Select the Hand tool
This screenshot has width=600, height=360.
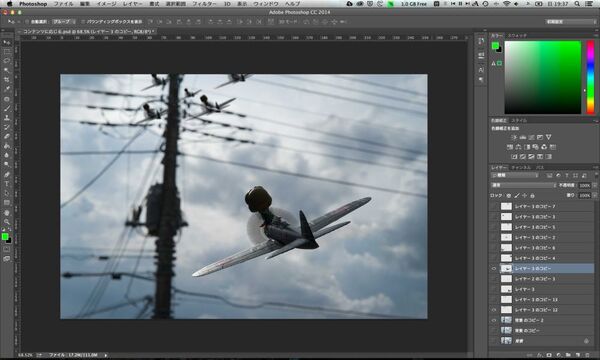point(7,212)
